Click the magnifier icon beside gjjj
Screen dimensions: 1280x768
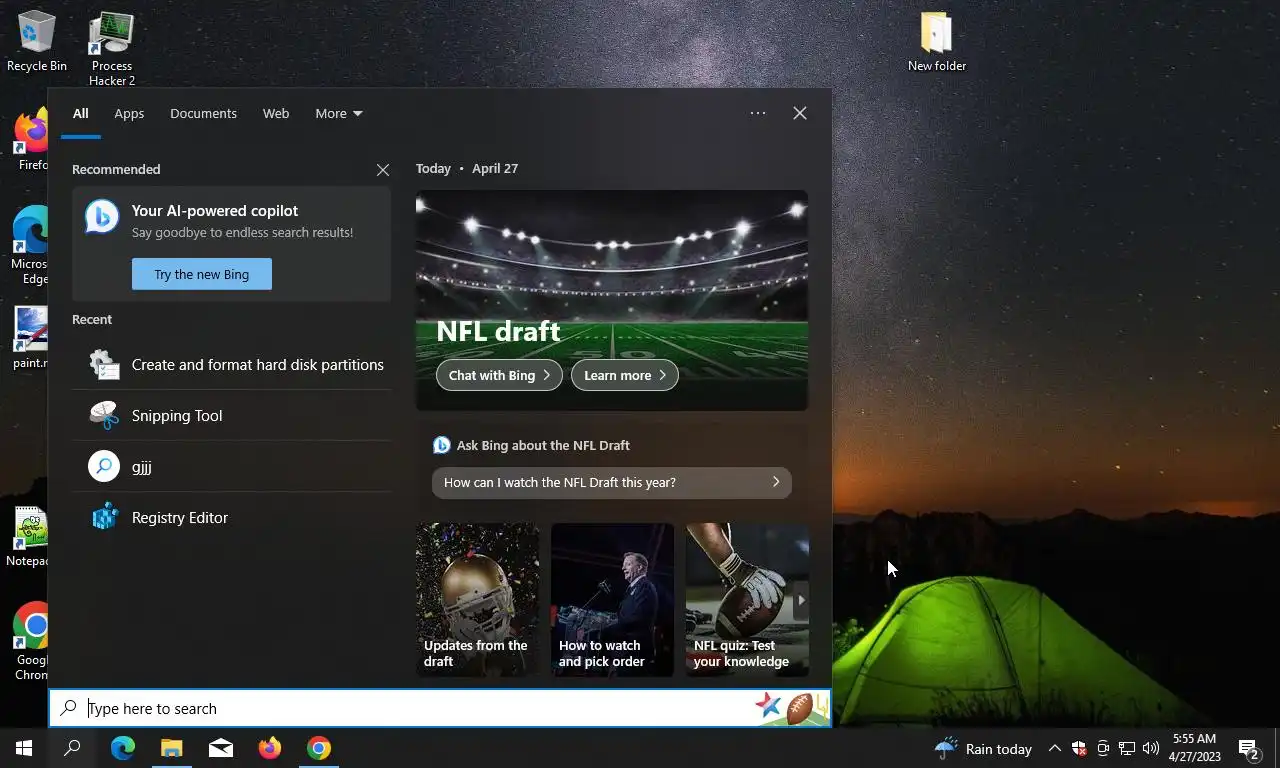click(104, 466)
